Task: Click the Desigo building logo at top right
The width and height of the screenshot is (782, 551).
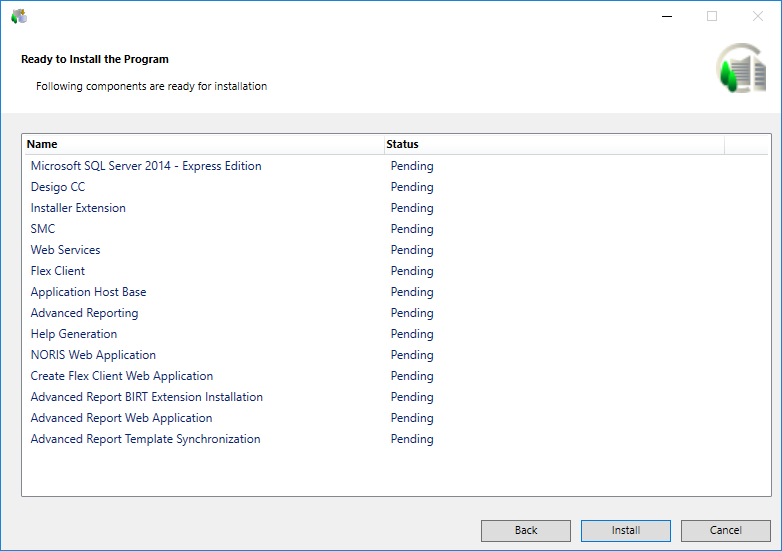Action: 740,69
